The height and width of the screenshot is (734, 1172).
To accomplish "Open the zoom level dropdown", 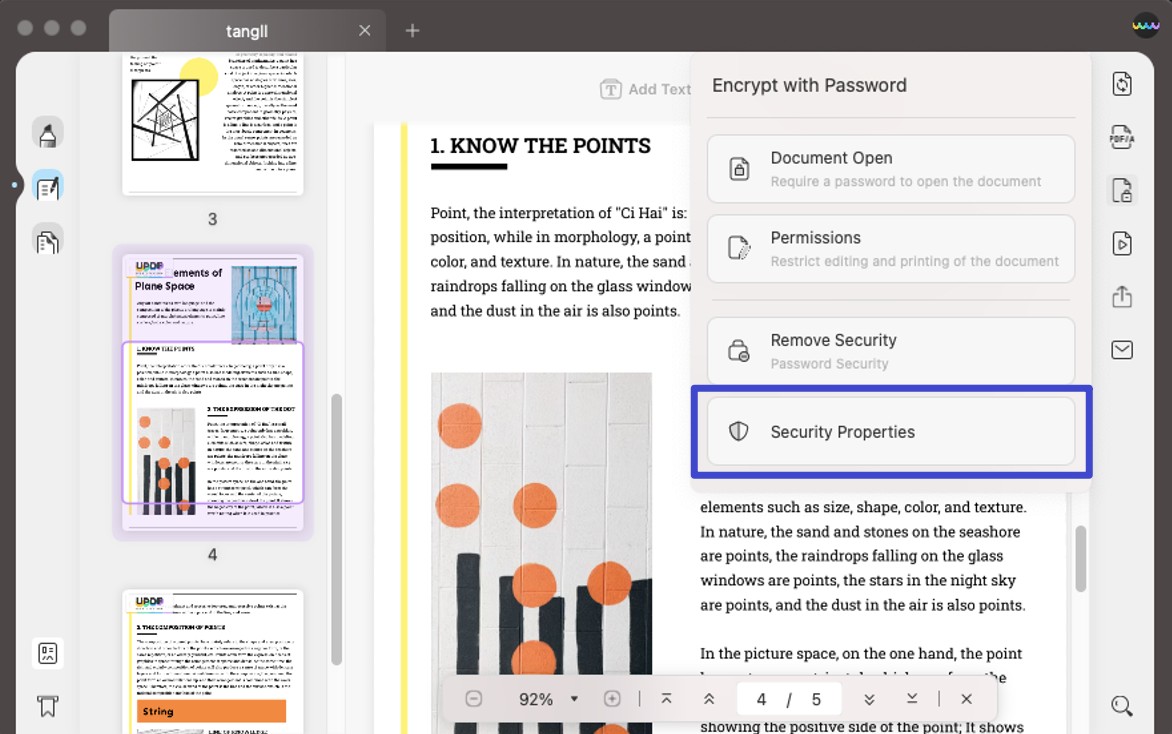I will point(574,699).
